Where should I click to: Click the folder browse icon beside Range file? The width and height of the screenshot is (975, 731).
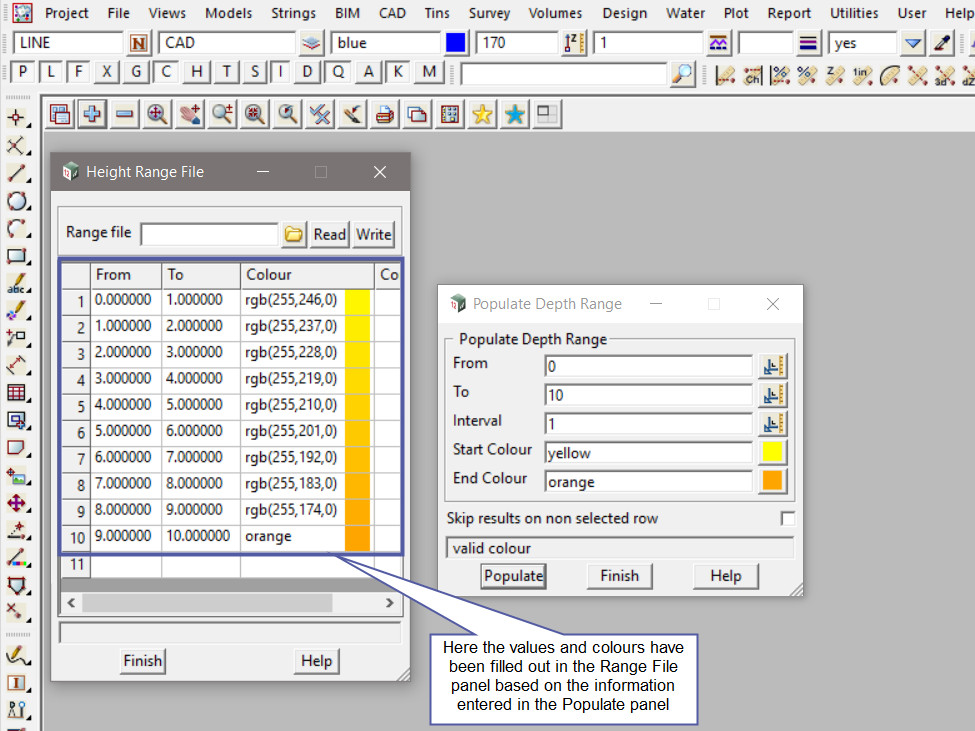pyautogui.click(x=294, y=234)
